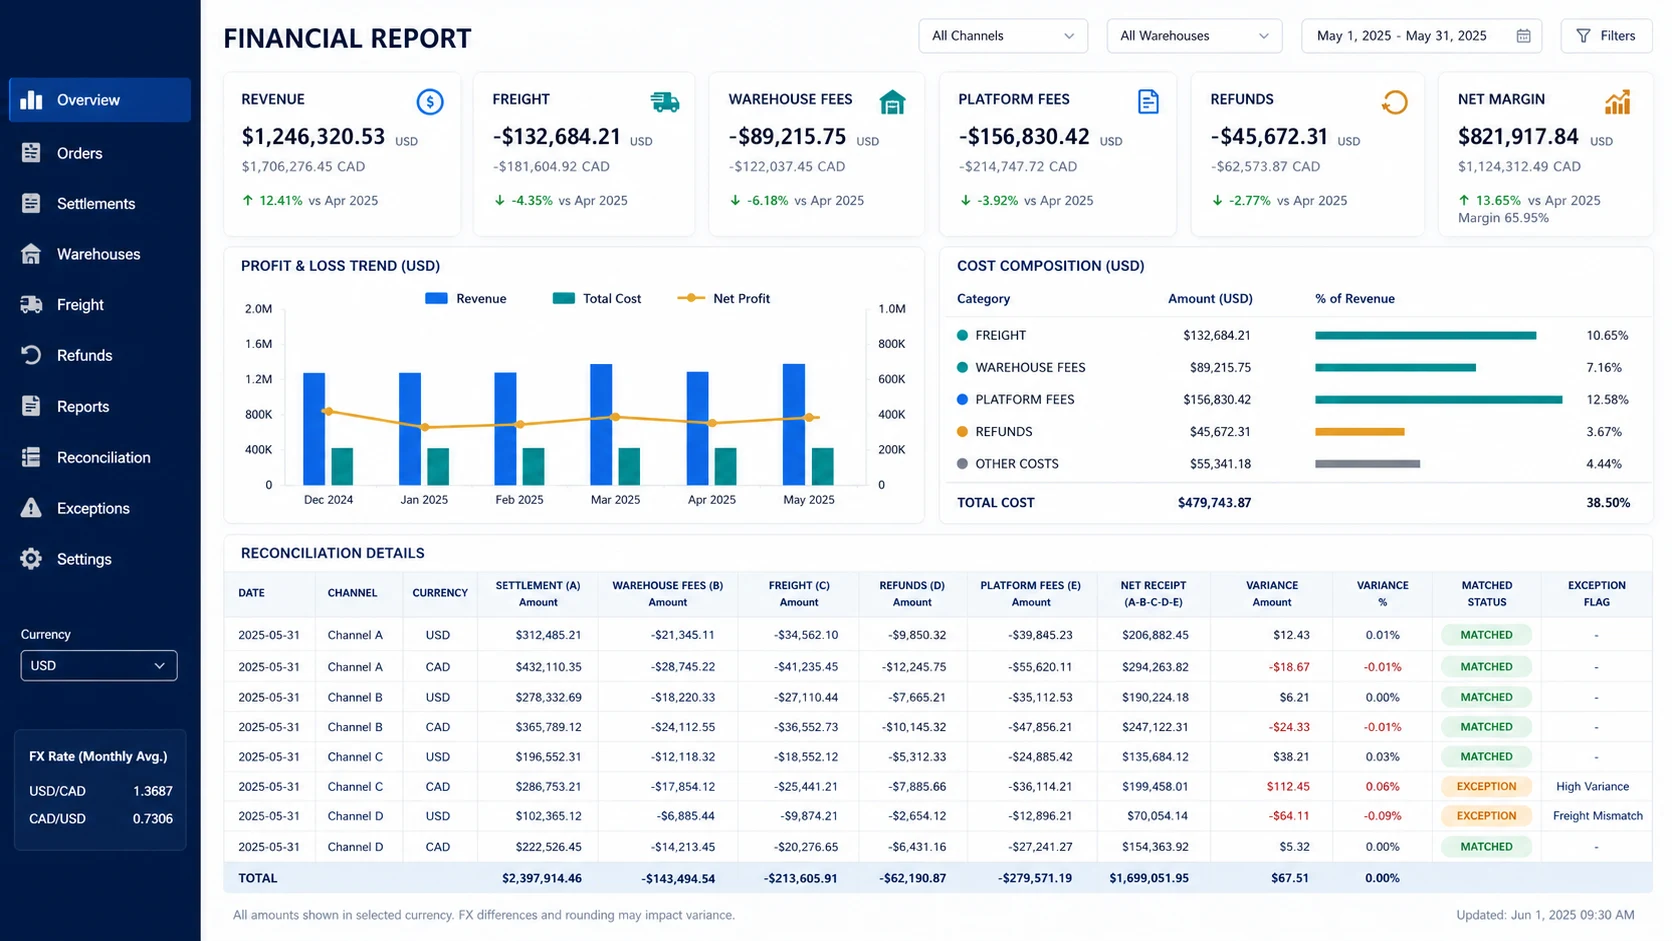The height and width of the screenshot is (941, 1672).
Task: Click the Orders icon in sidebar
Action: click(31, 153)
